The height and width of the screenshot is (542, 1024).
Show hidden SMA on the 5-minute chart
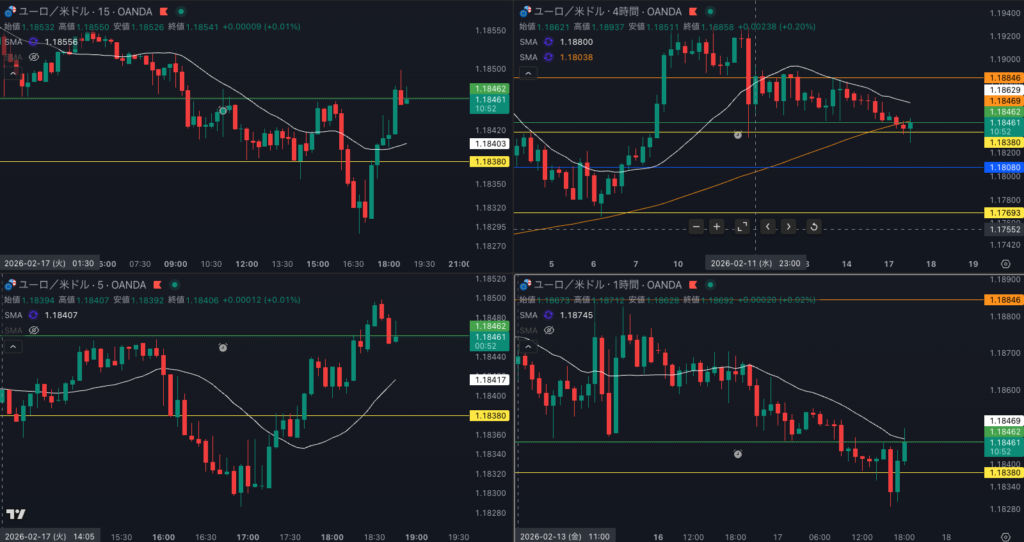pyautogui.click(x=33, y=330)
